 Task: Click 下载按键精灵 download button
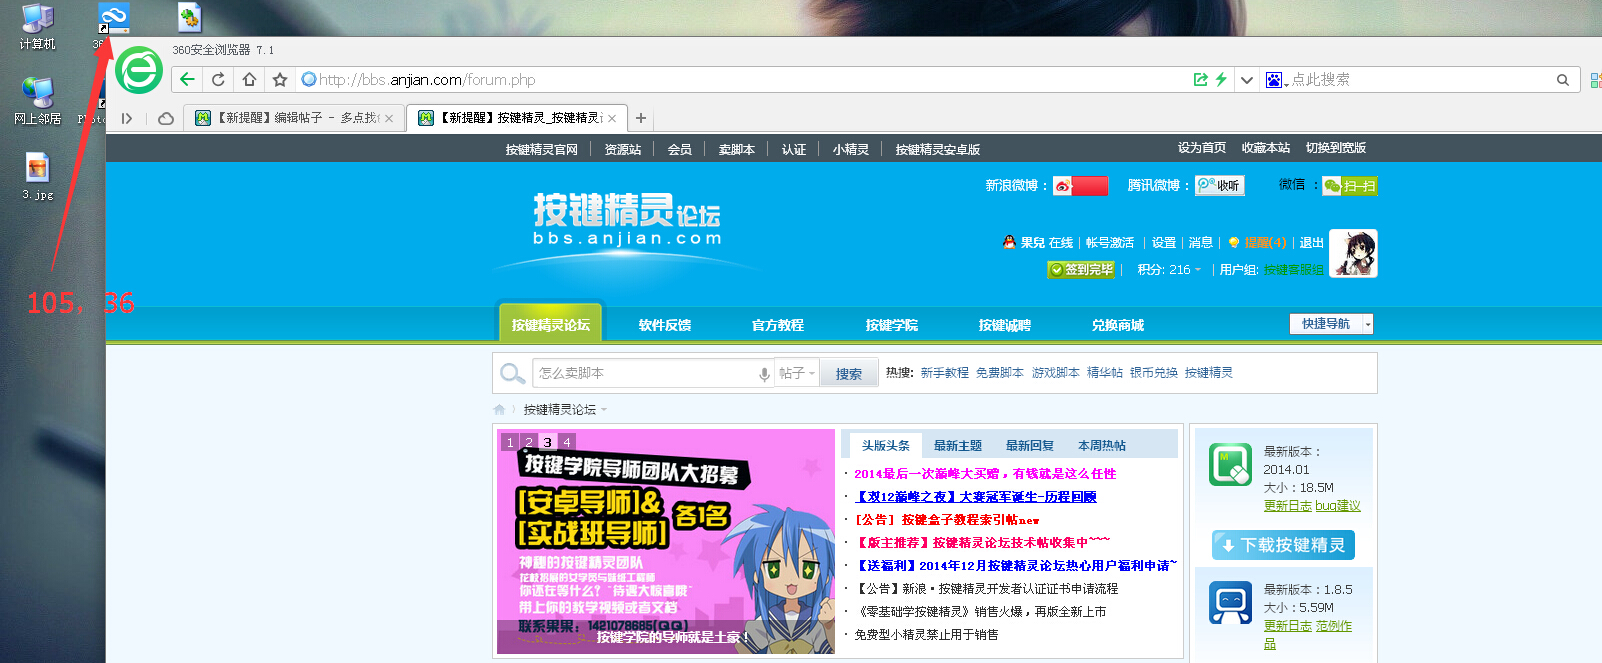pyautogui.click(x=1283, y=545)
